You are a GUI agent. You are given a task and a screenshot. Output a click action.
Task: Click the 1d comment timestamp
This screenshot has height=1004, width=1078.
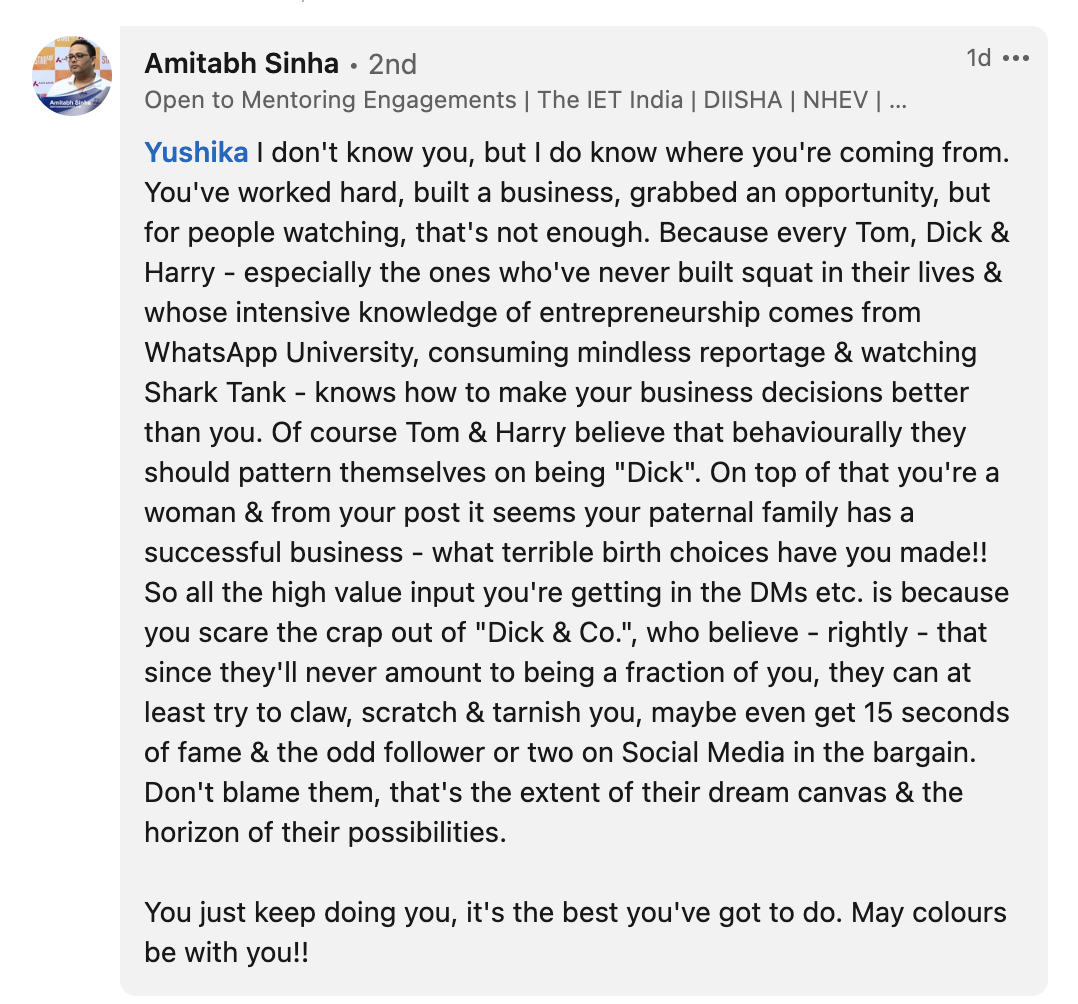pyautogui.click(x=978, y=58)
